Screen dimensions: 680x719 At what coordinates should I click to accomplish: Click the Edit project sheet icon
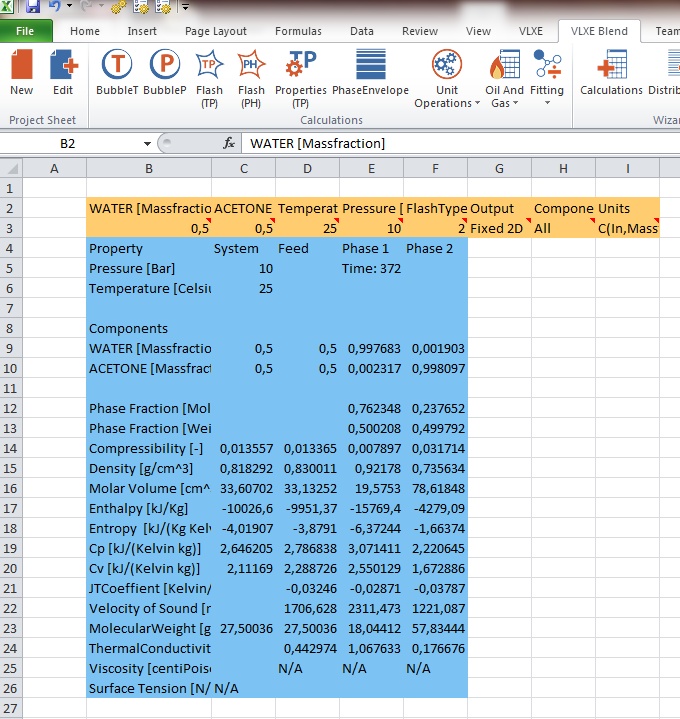[x=63, y=65]
